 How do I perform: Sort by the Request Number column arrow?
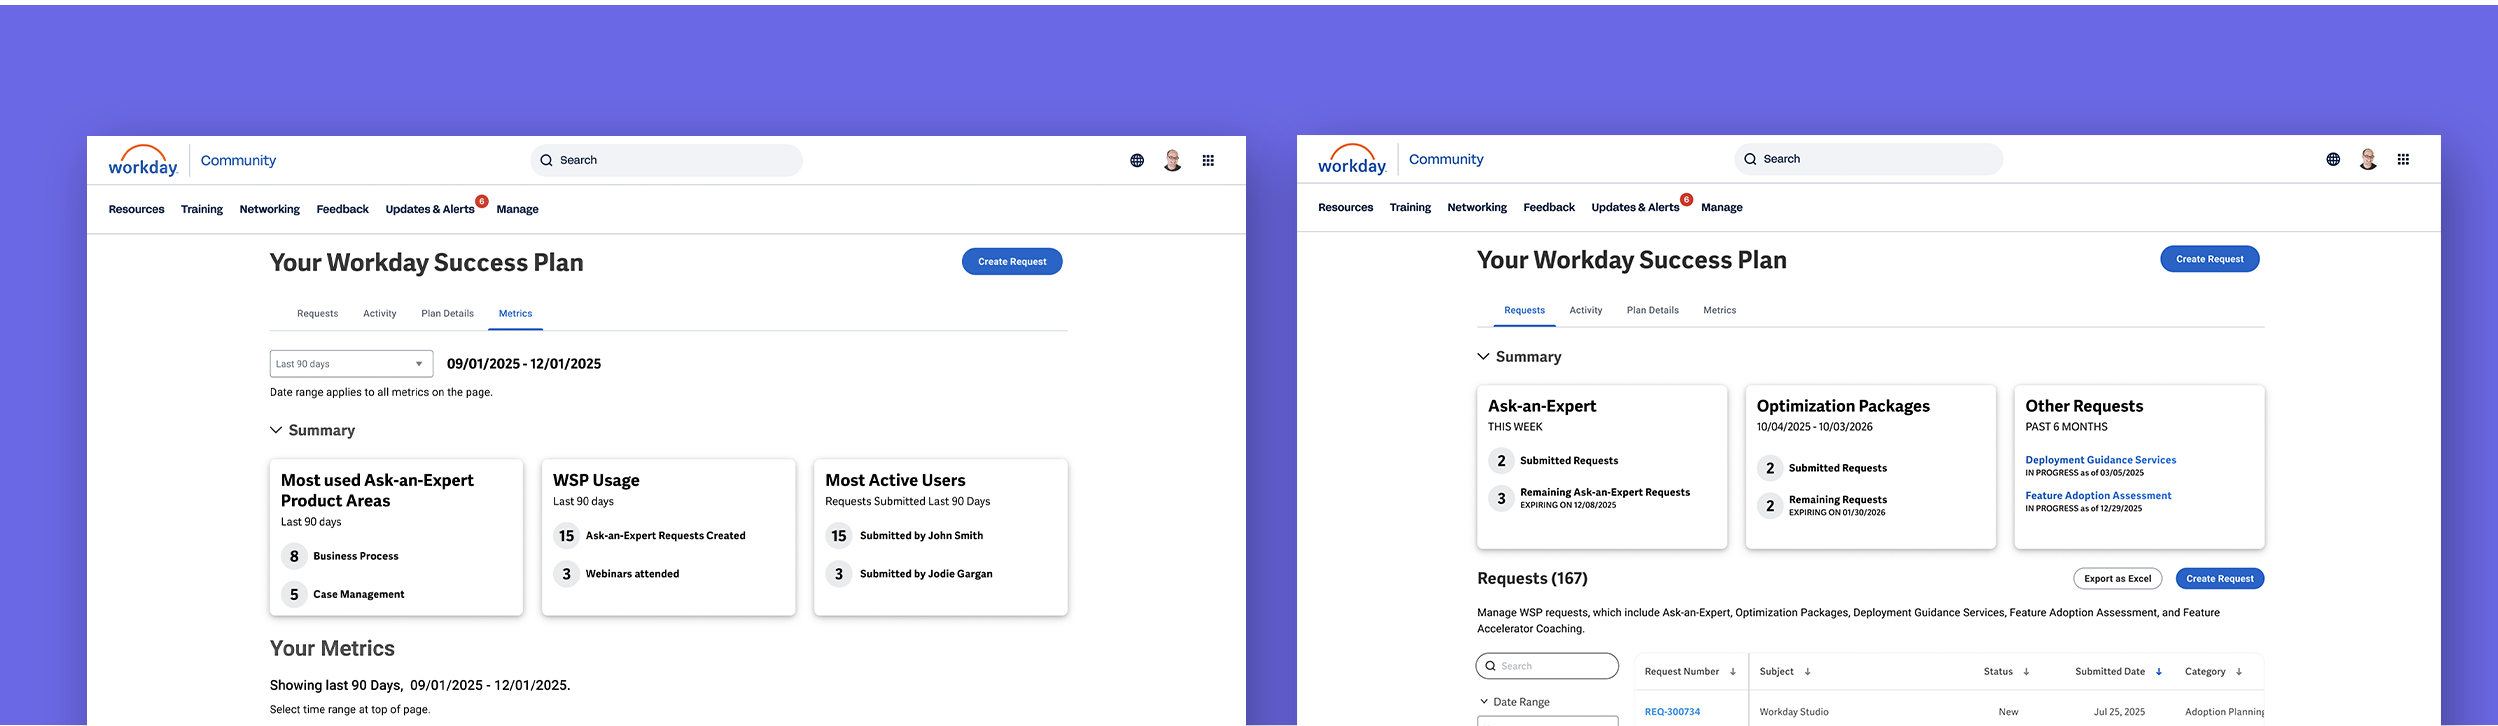pos(1733,672)
